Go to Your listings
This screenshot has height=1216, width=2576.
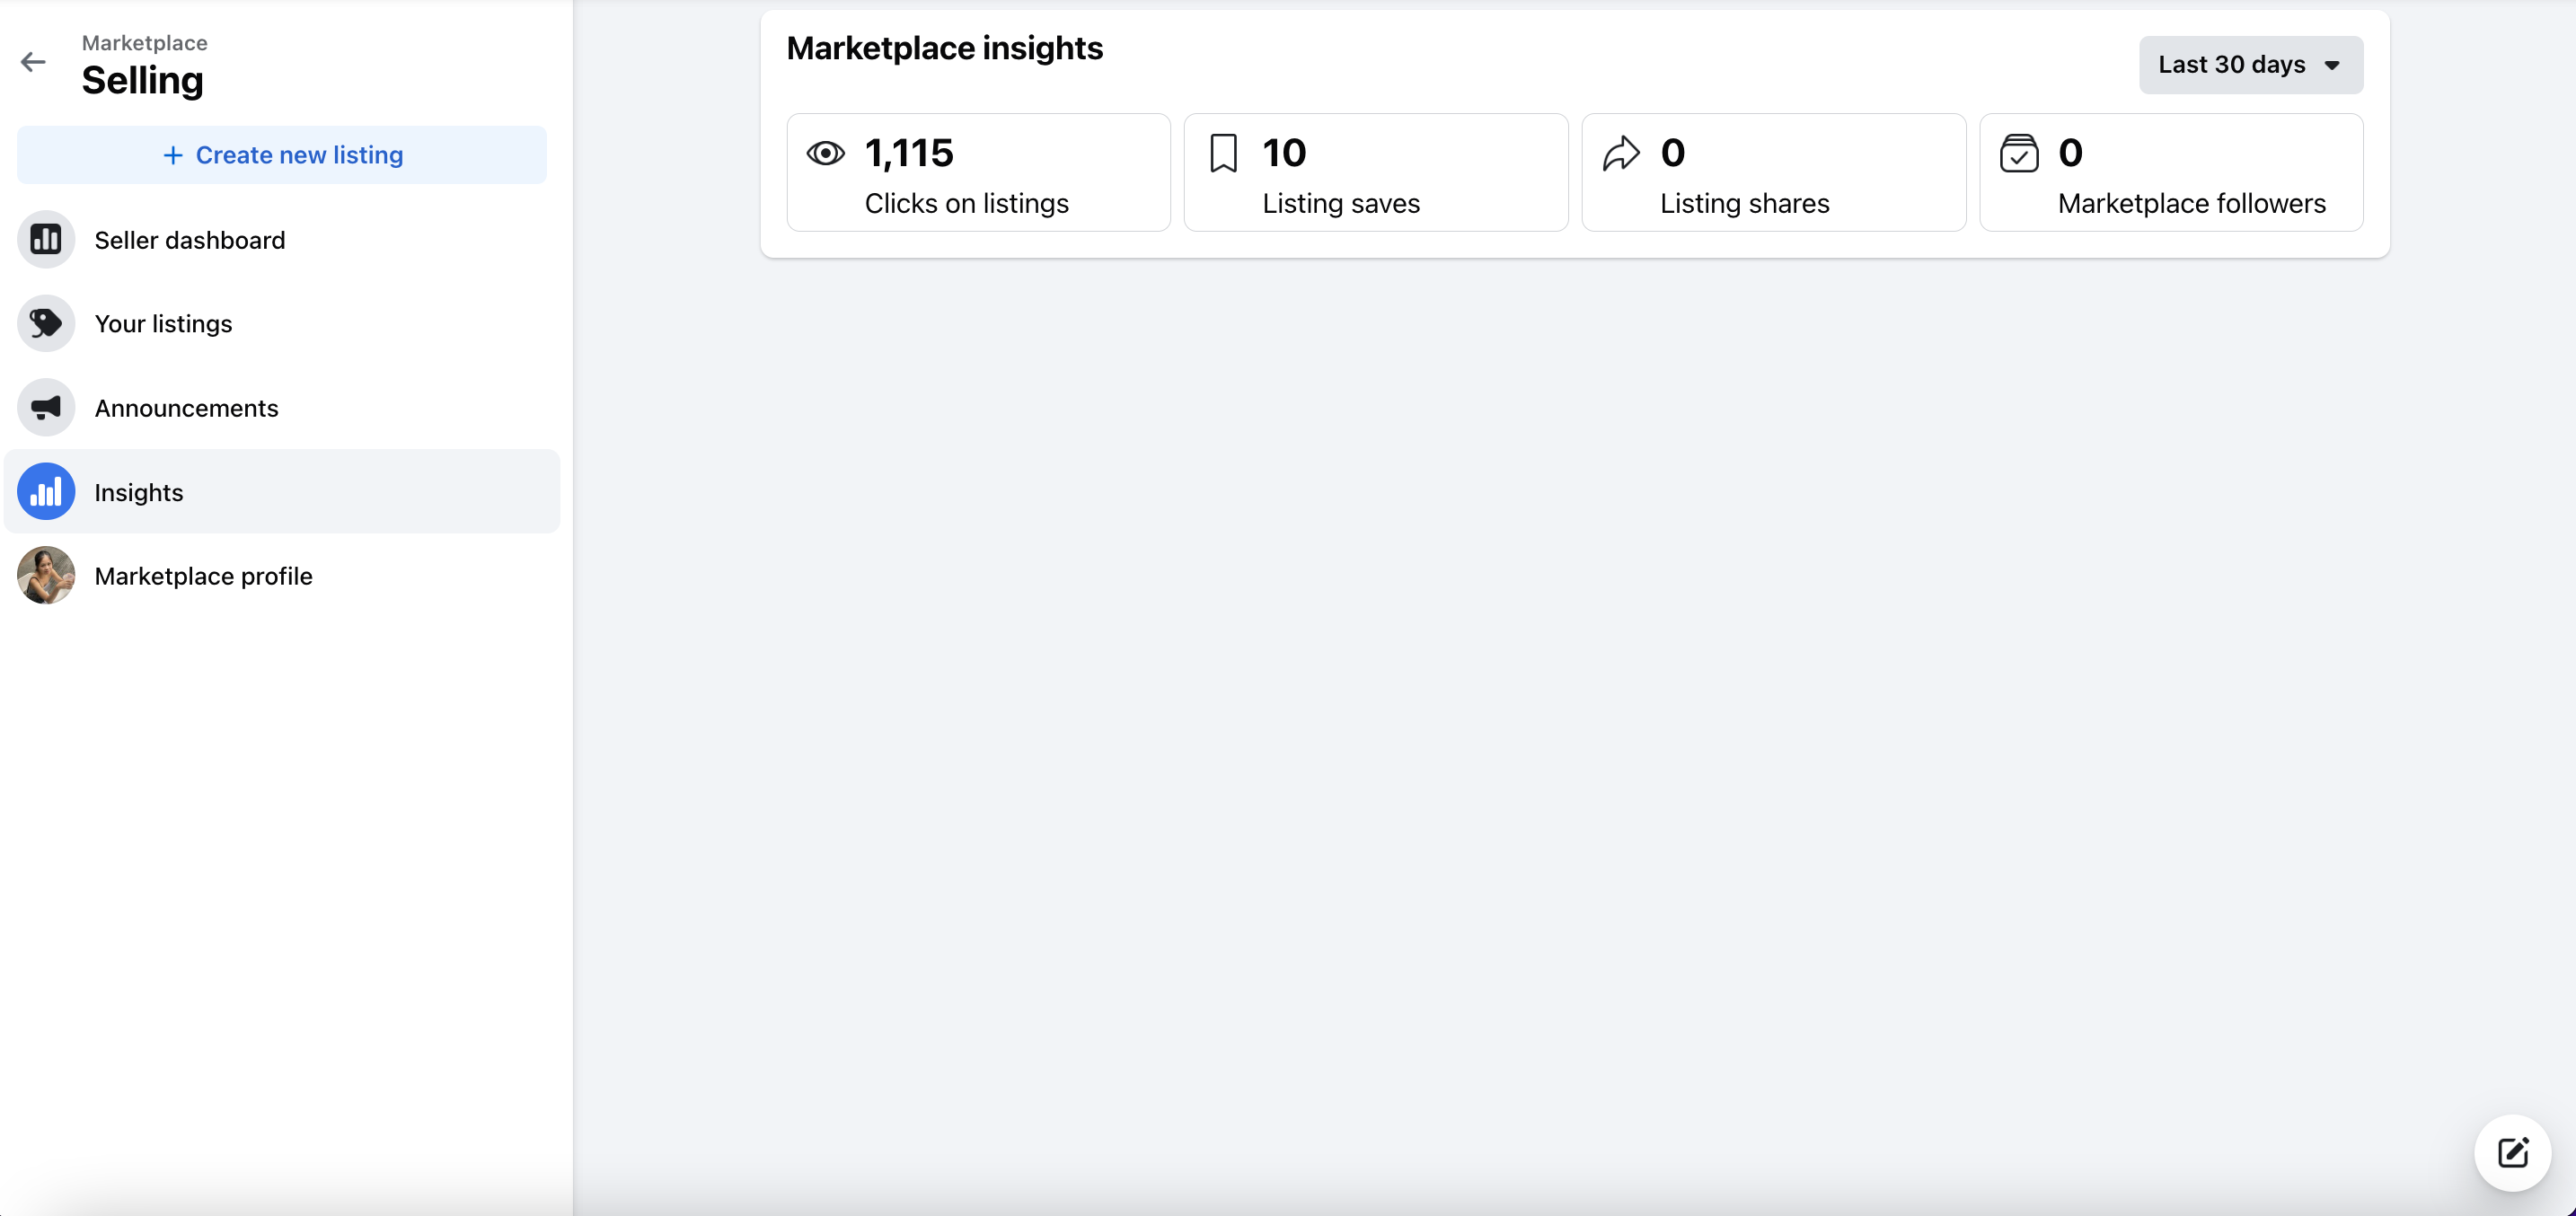[163, 324]
